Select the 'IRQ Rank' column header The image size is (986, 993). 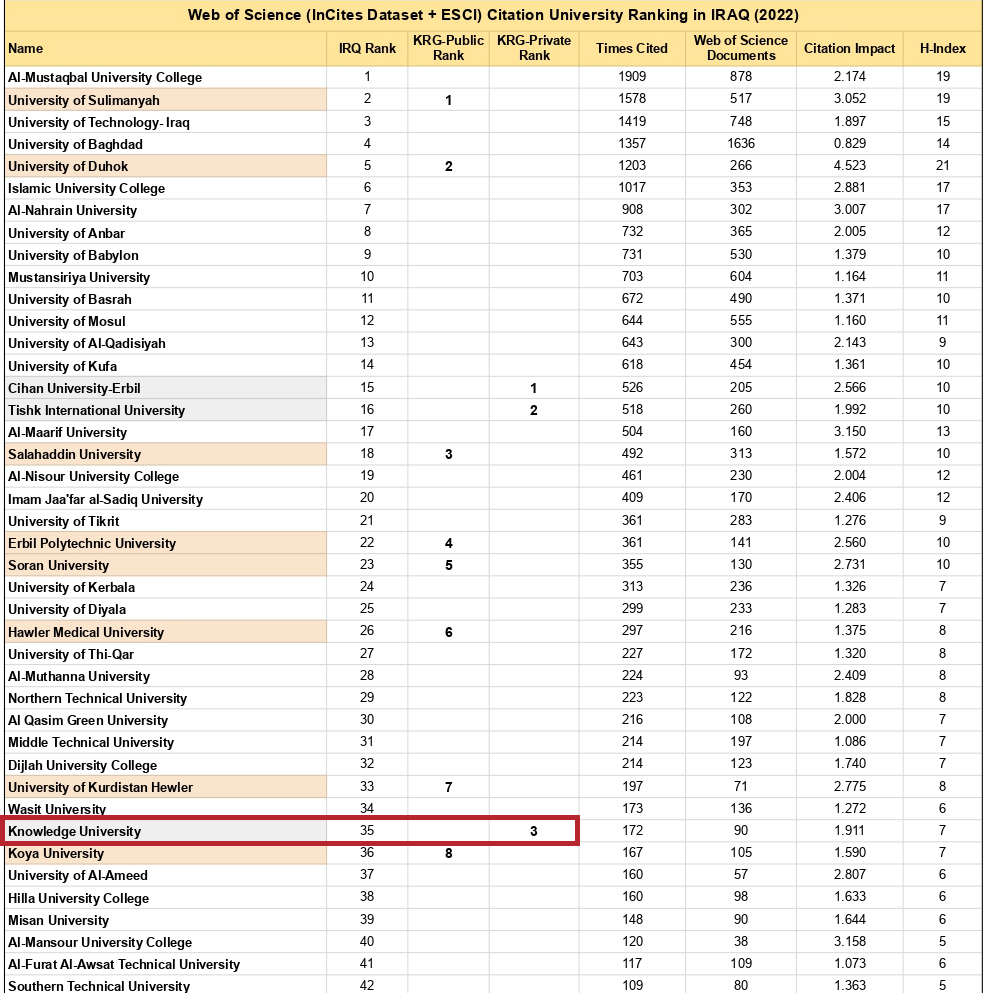[367, 49]
